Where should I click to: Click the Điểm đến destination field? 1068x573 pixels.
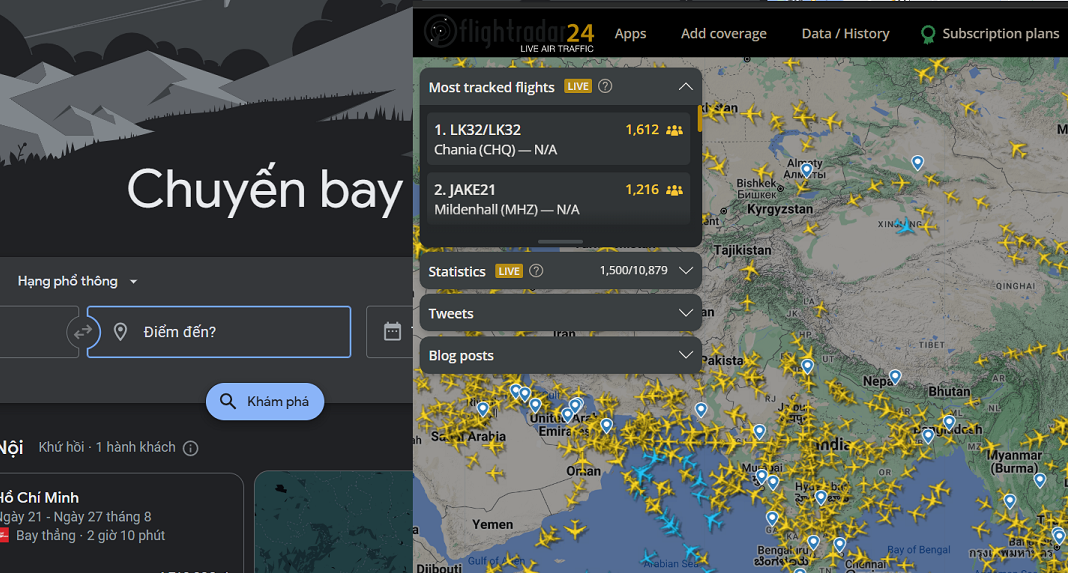[x=219, y=332]
